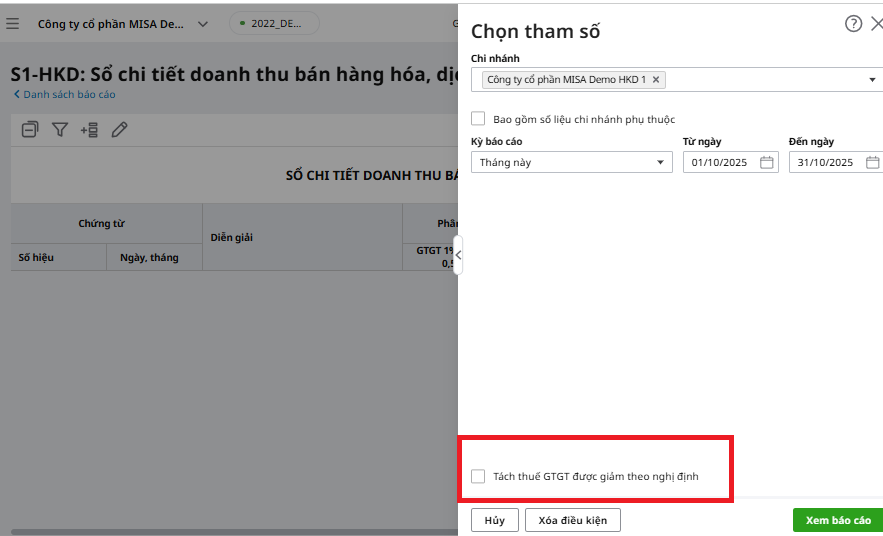The image size is (883, 536).
Task: Select the 2022_DE database tab
Action: pos(273,24)
